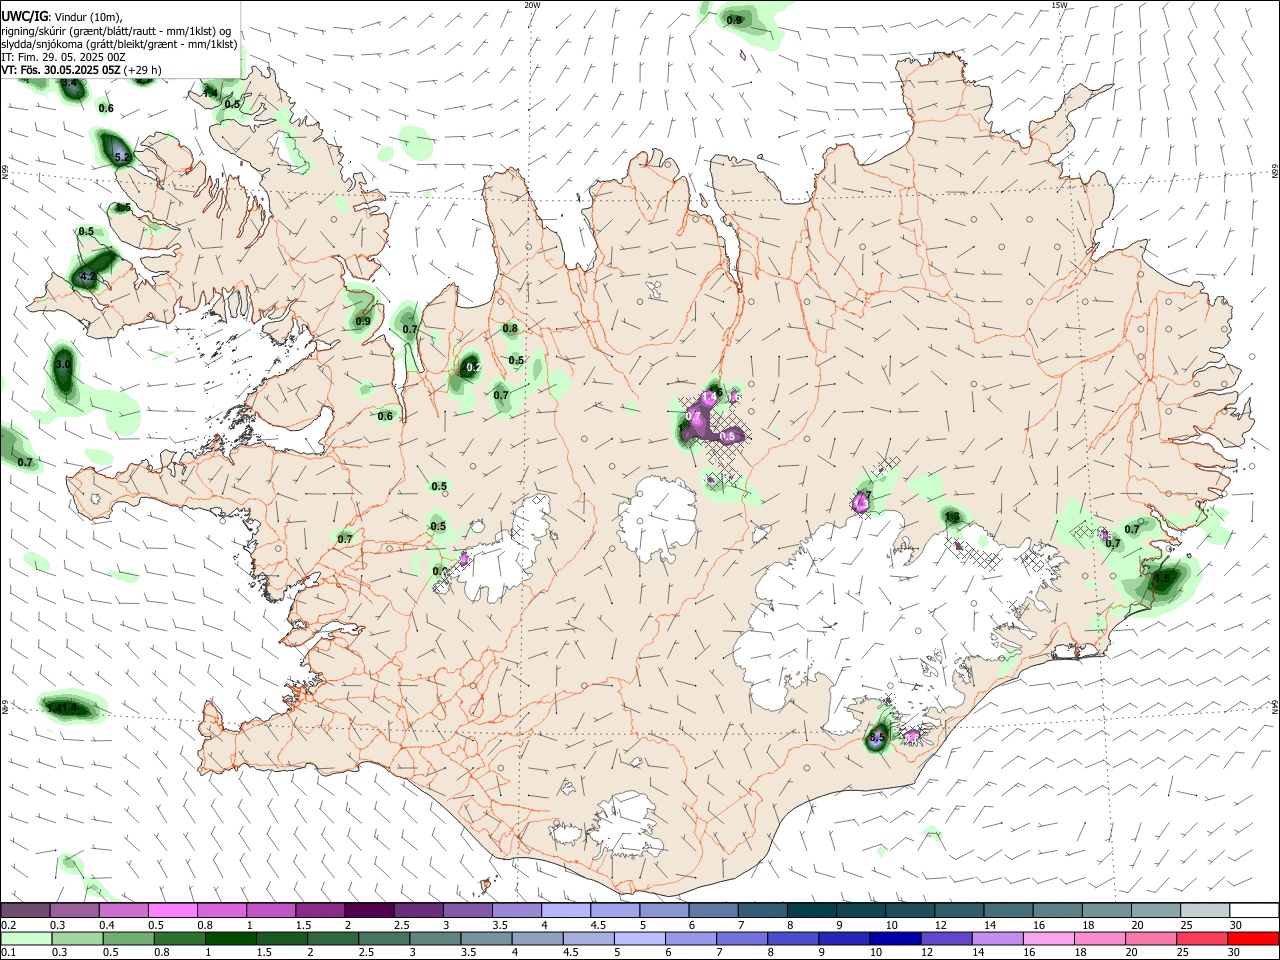
Task: Select the white swatch past 30 in snow legend
Action: (x=1254, y=911)
